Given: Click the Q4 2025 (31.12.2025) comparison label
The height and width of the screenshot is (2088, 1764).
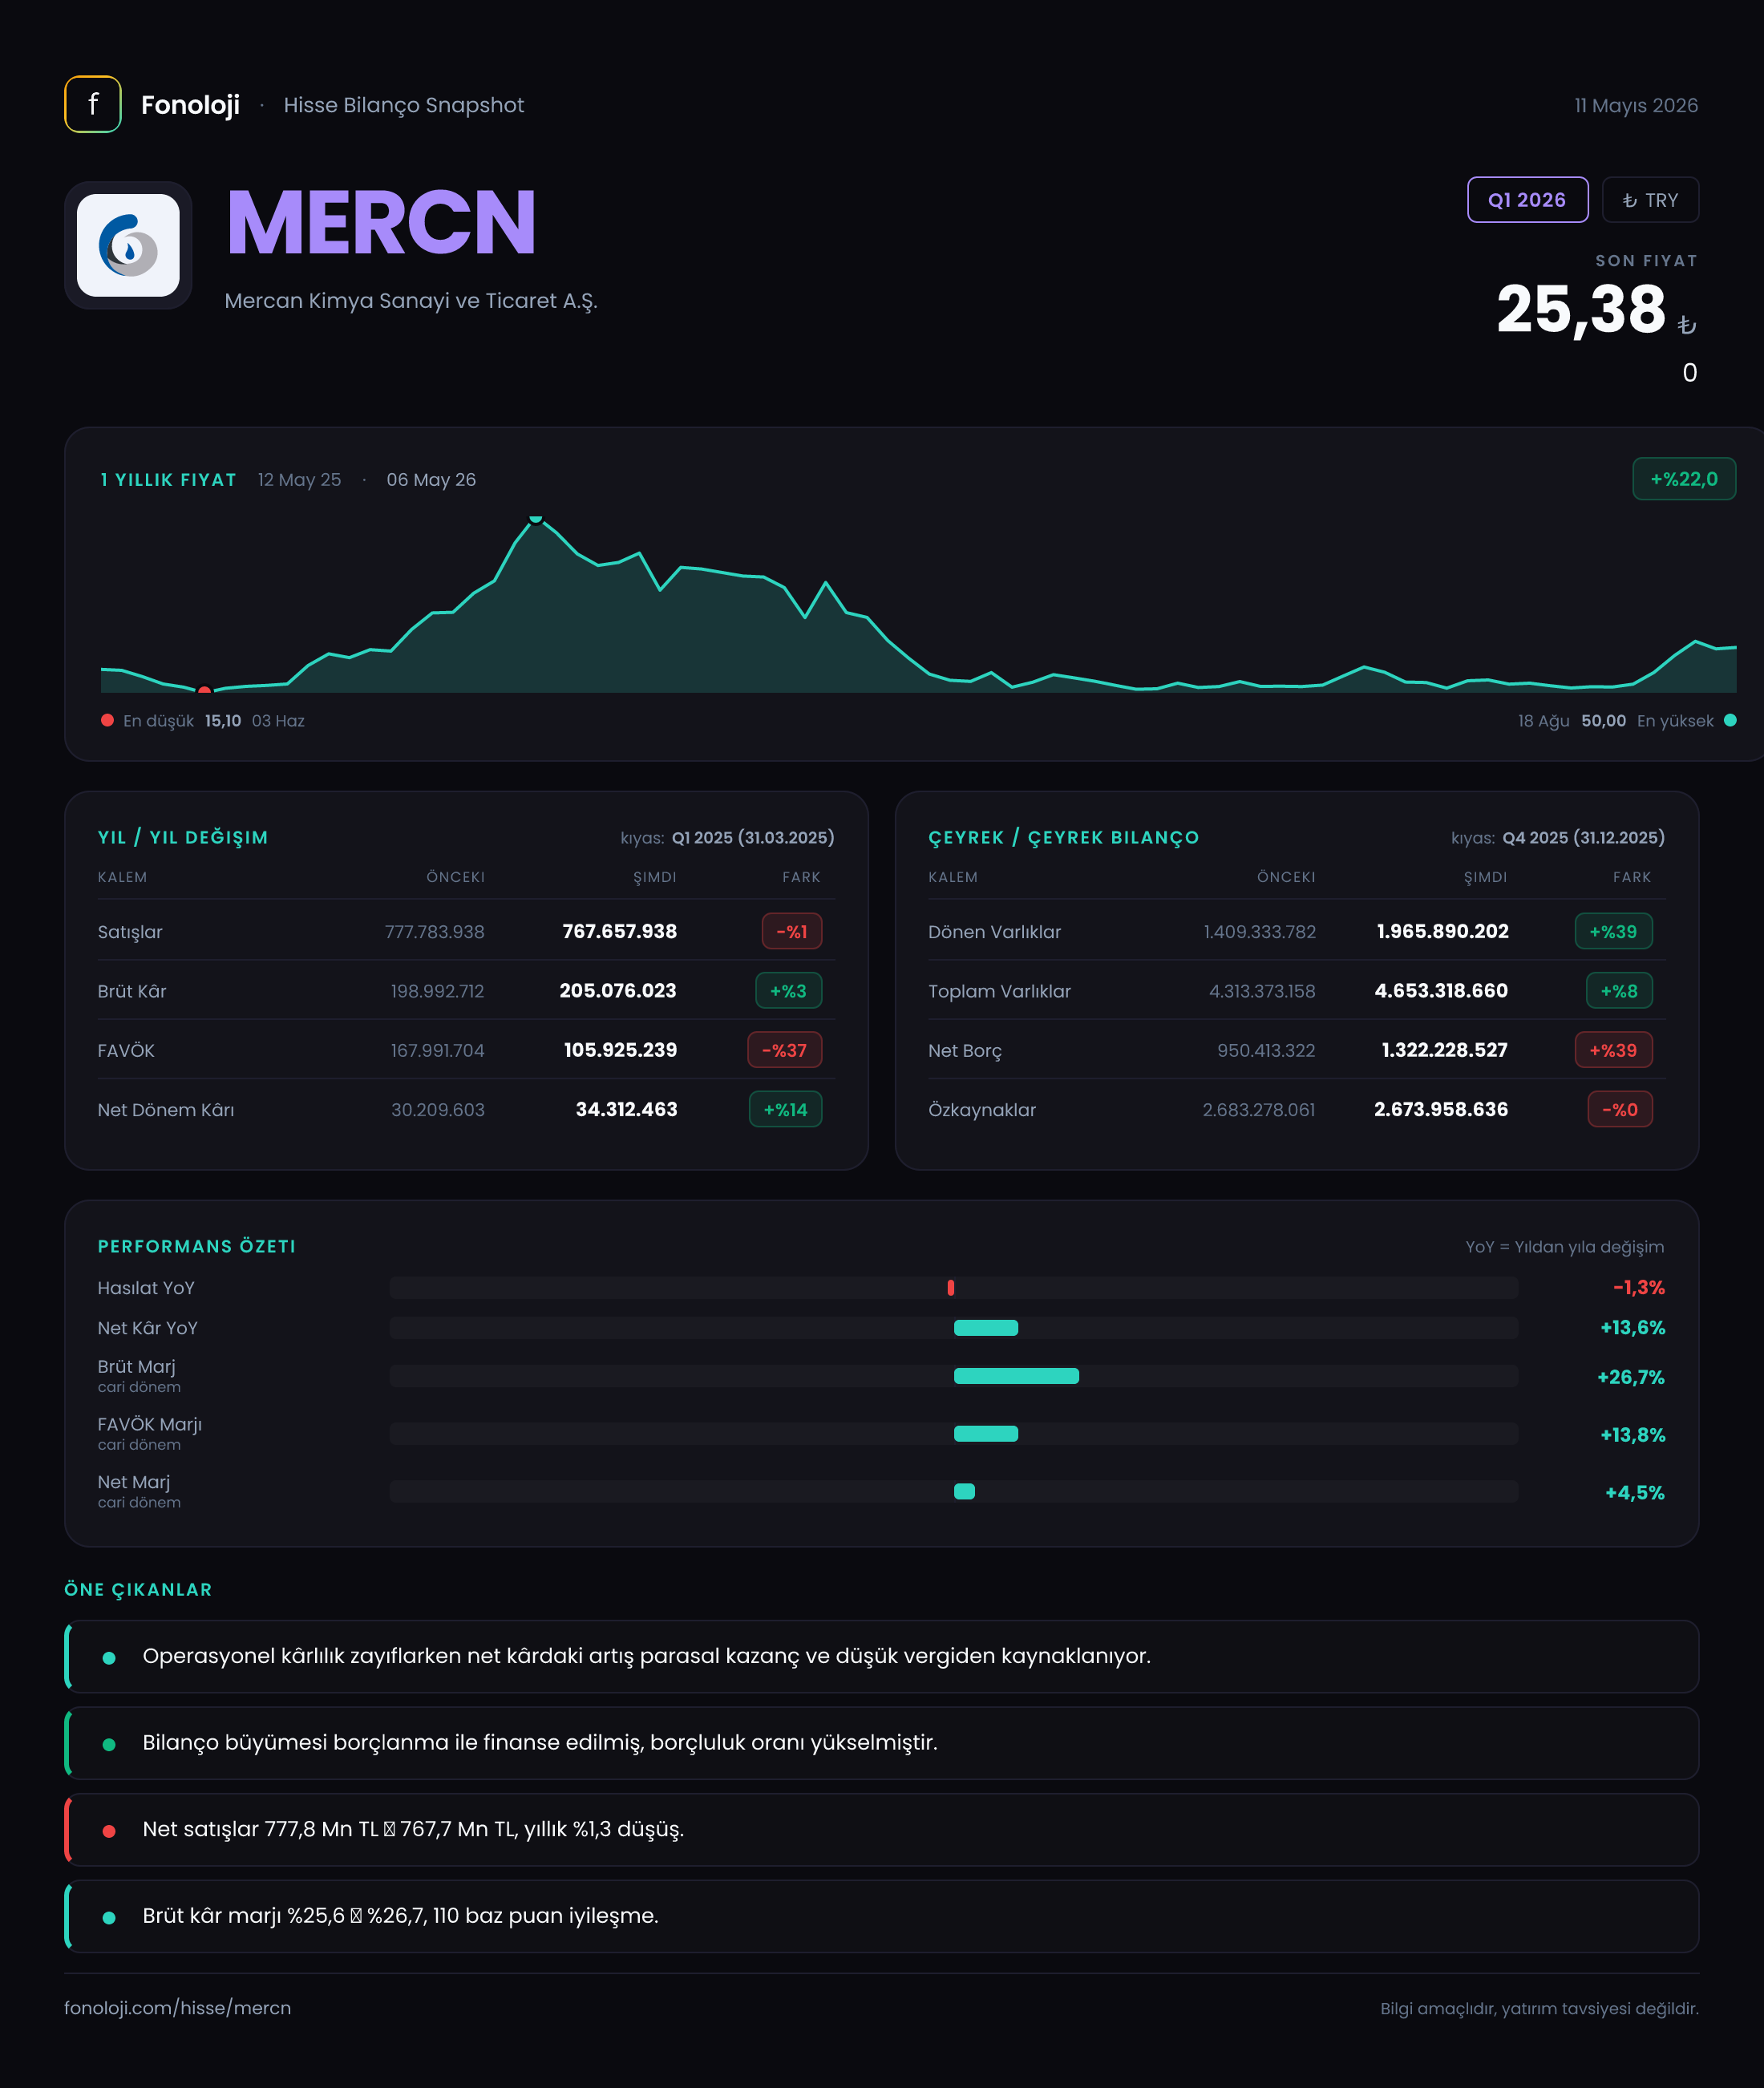Looking at the screenshot, I should (1583, 838).
